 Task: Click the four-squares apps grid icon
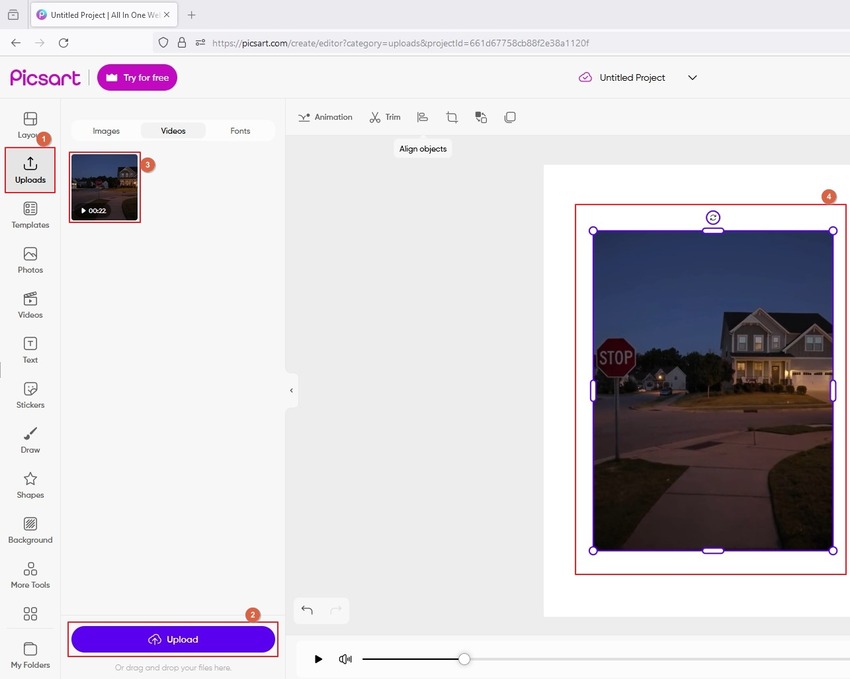[x=30, y=613]
